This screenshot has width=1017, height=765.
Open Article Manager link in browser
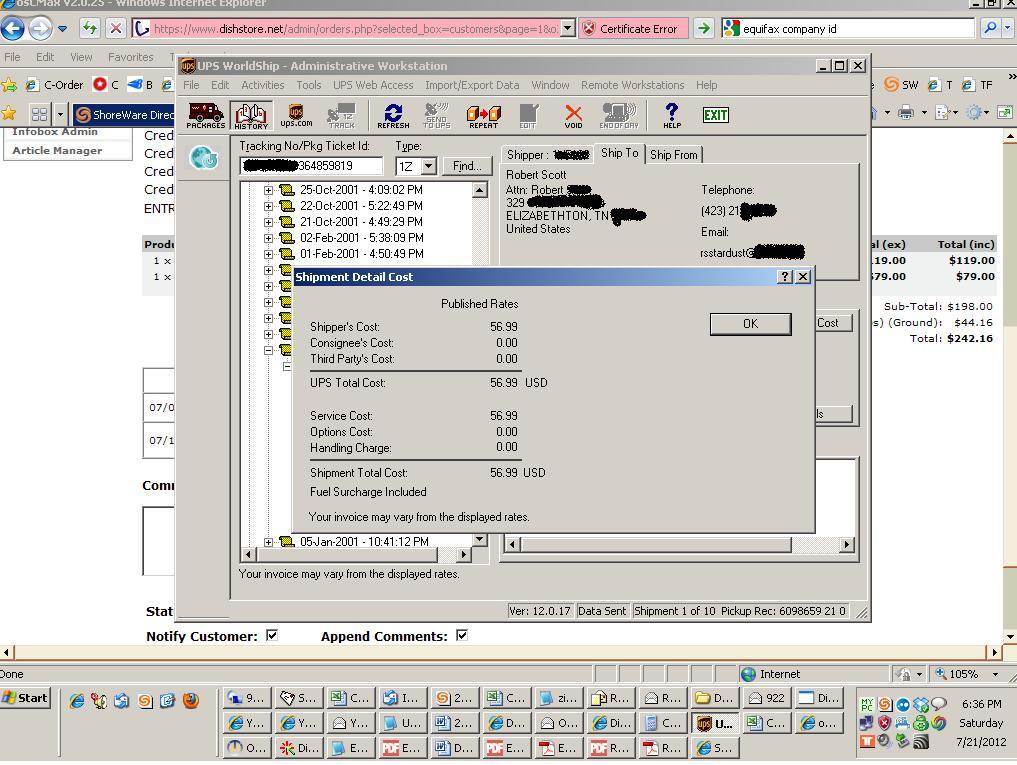click(x=57, y=151)
